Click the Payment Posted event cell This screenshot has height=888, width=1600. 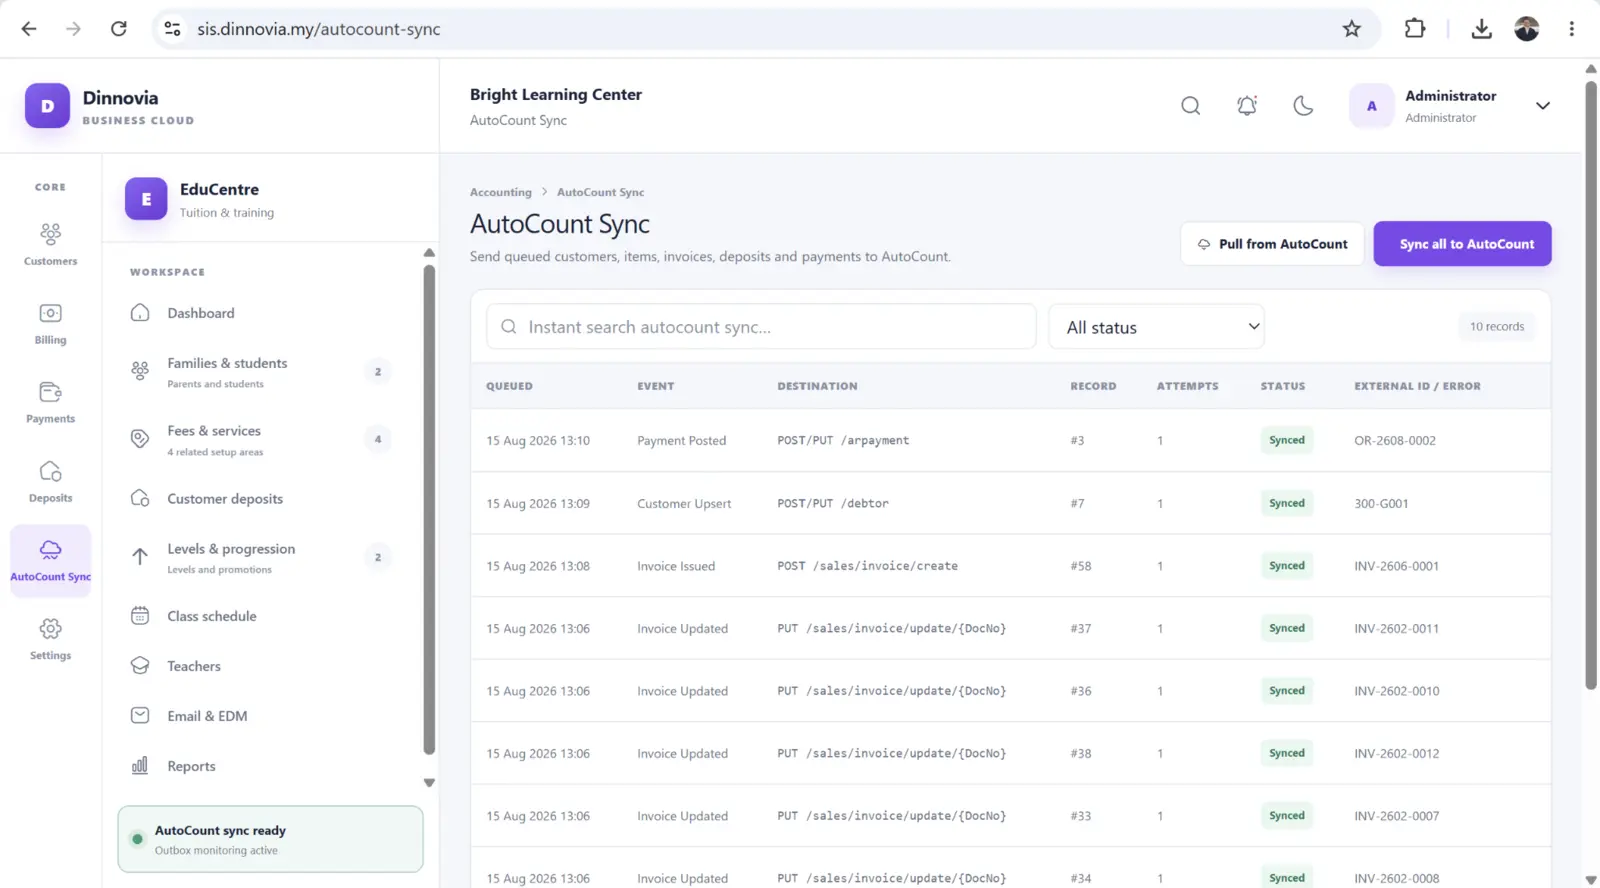682,441
